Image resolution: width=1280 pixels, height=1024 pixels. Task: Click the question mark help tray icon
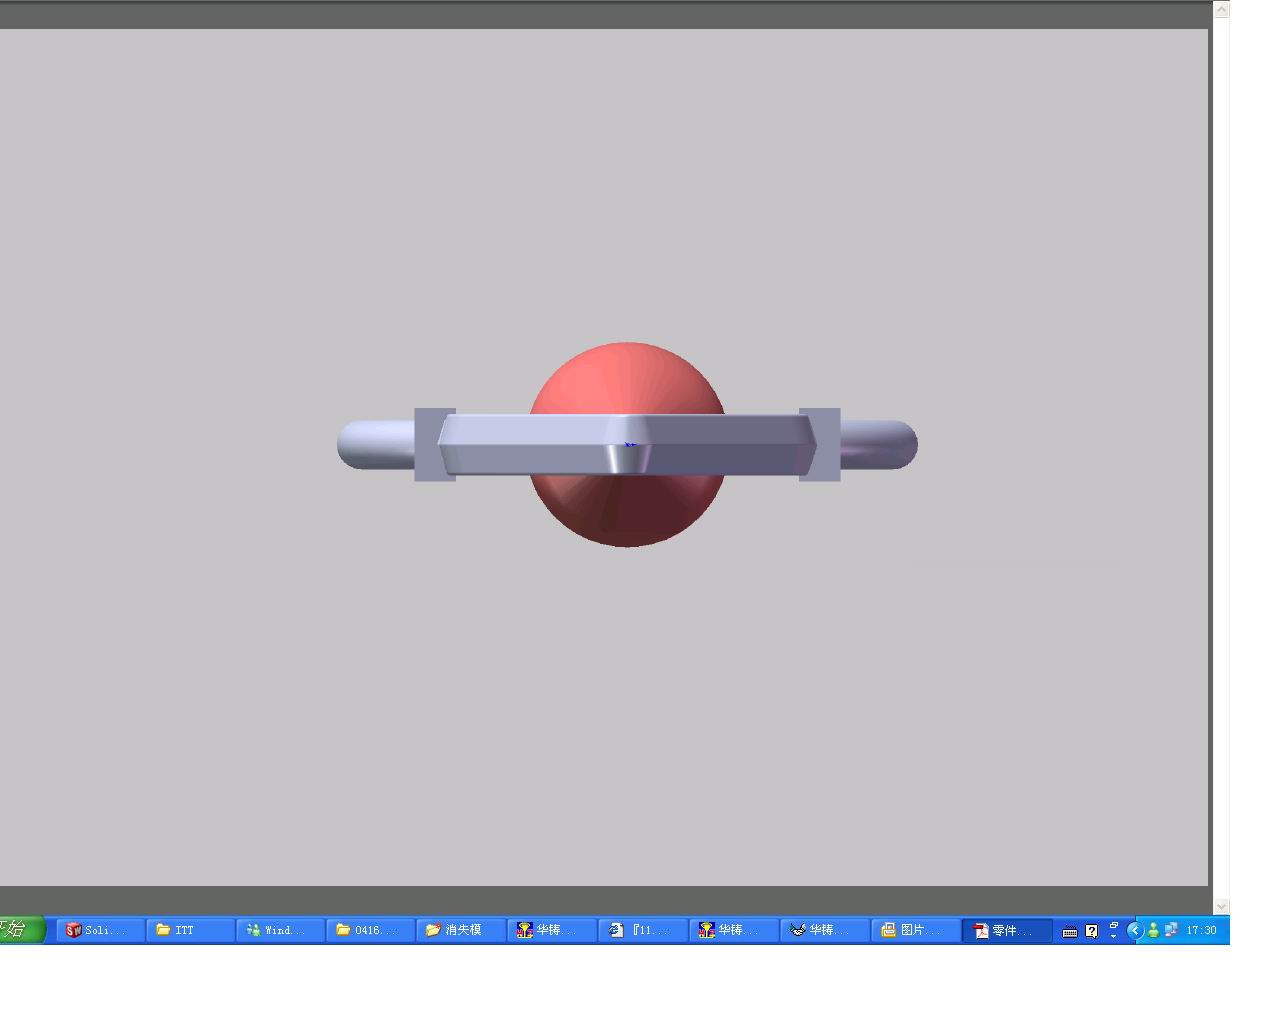1091,931
